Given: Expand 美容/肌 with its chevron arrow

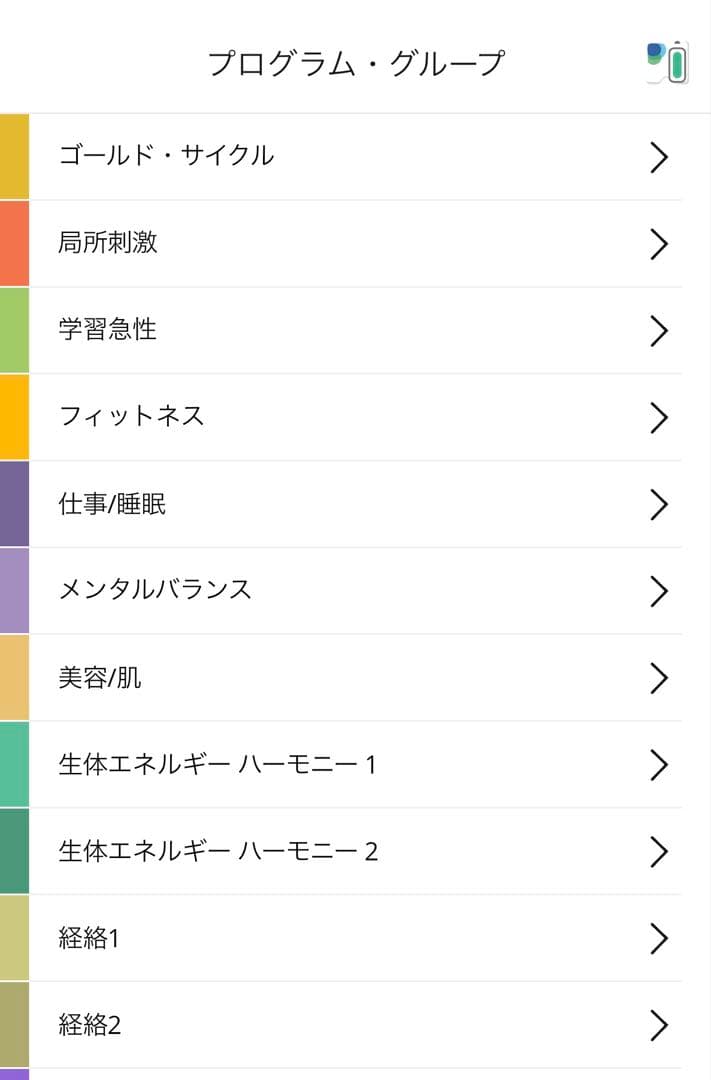Looking at the screenshot, I should [x=658, y=677].
